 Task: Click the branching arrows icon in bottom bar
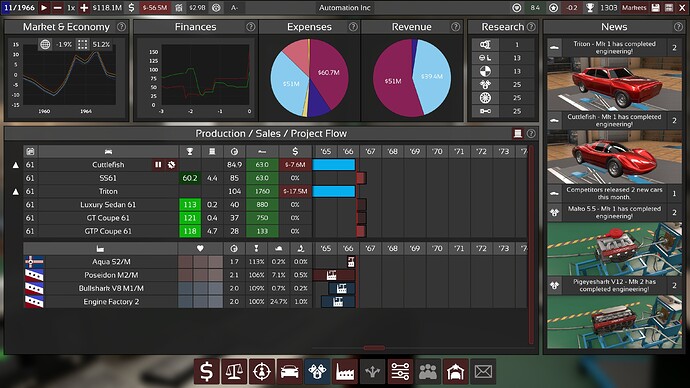373,372
